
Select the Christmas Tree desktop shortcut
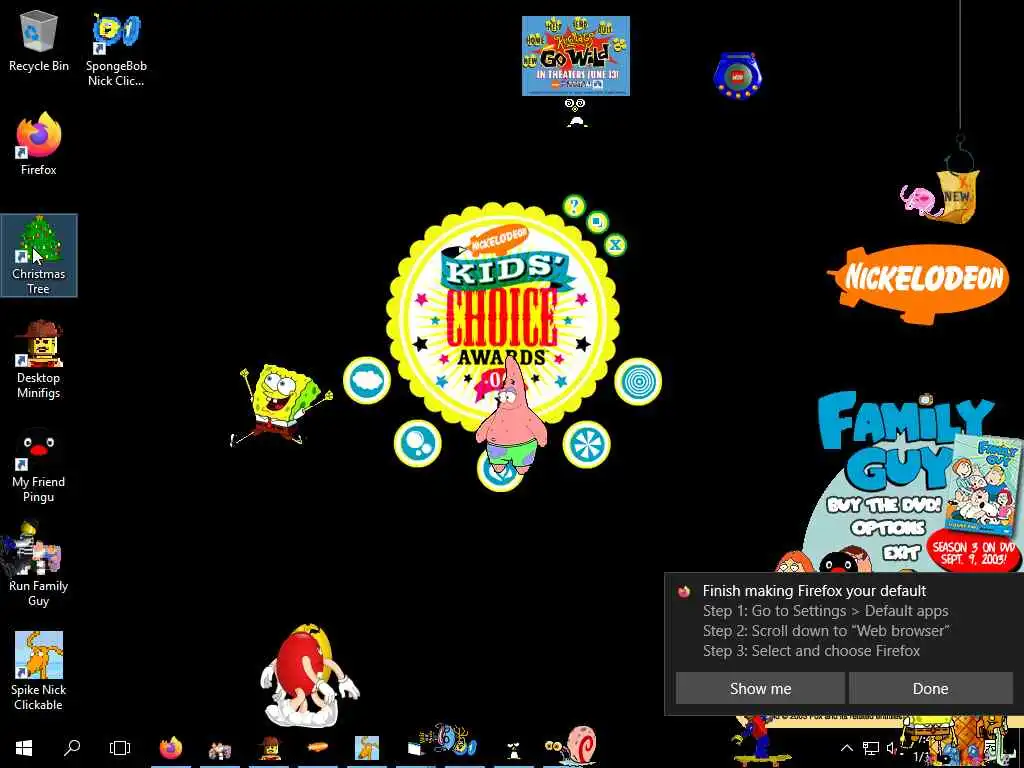click(39, 255)
